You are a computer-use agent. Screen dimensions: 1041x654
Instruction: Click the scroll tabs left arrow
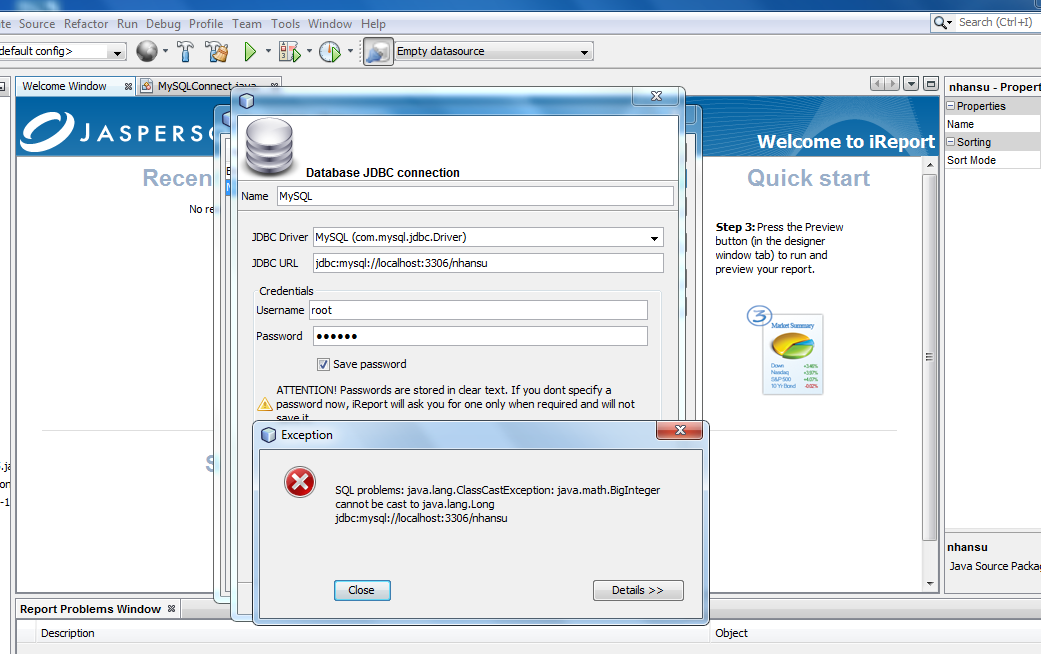coord(878,84)
